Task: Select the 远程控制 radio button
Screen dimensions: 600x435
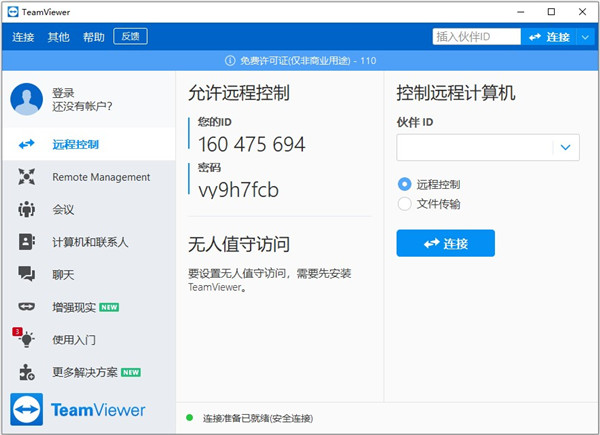Action: point(404,184)
